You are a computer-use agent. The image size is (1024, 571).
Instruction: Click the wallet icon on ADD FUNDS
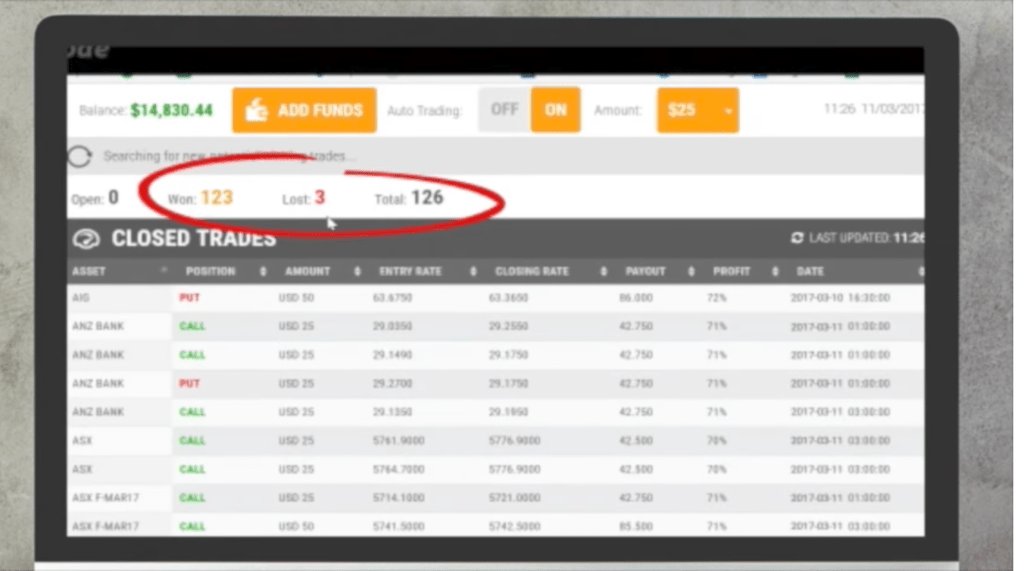point(257,110)
